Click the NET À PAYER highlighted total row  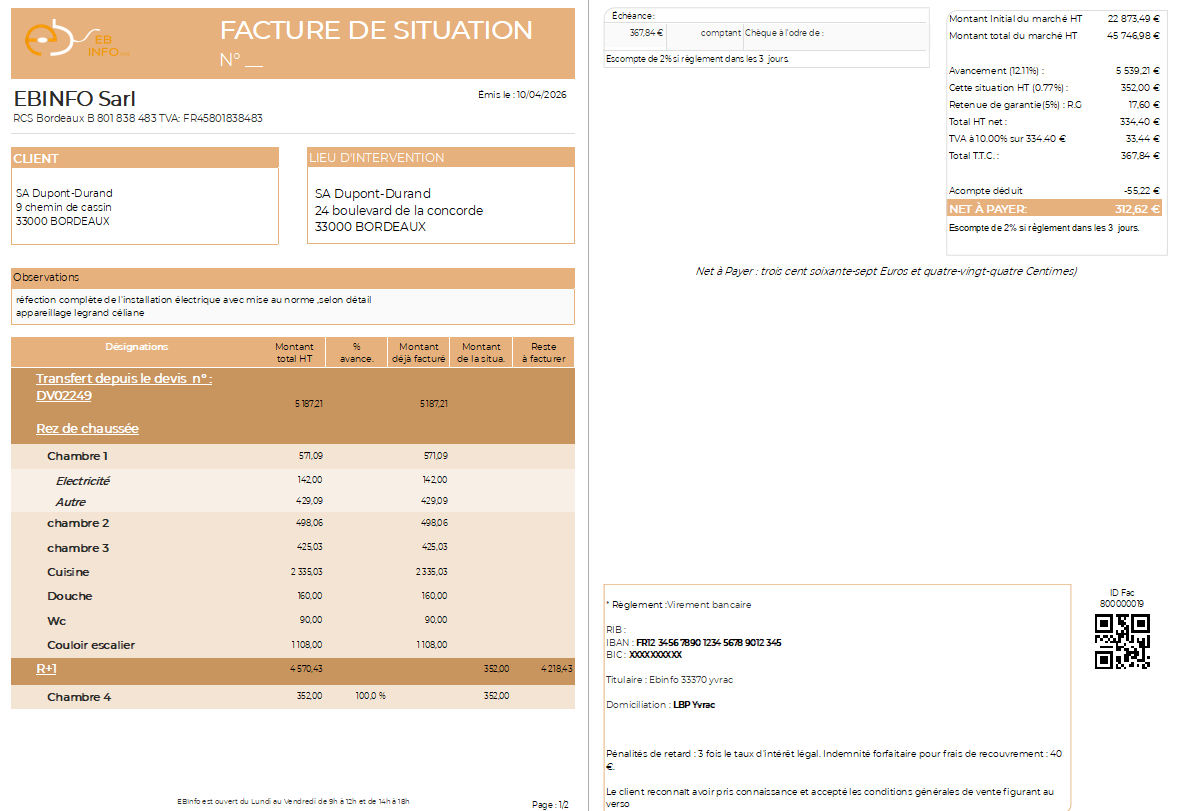point(1054,209)
